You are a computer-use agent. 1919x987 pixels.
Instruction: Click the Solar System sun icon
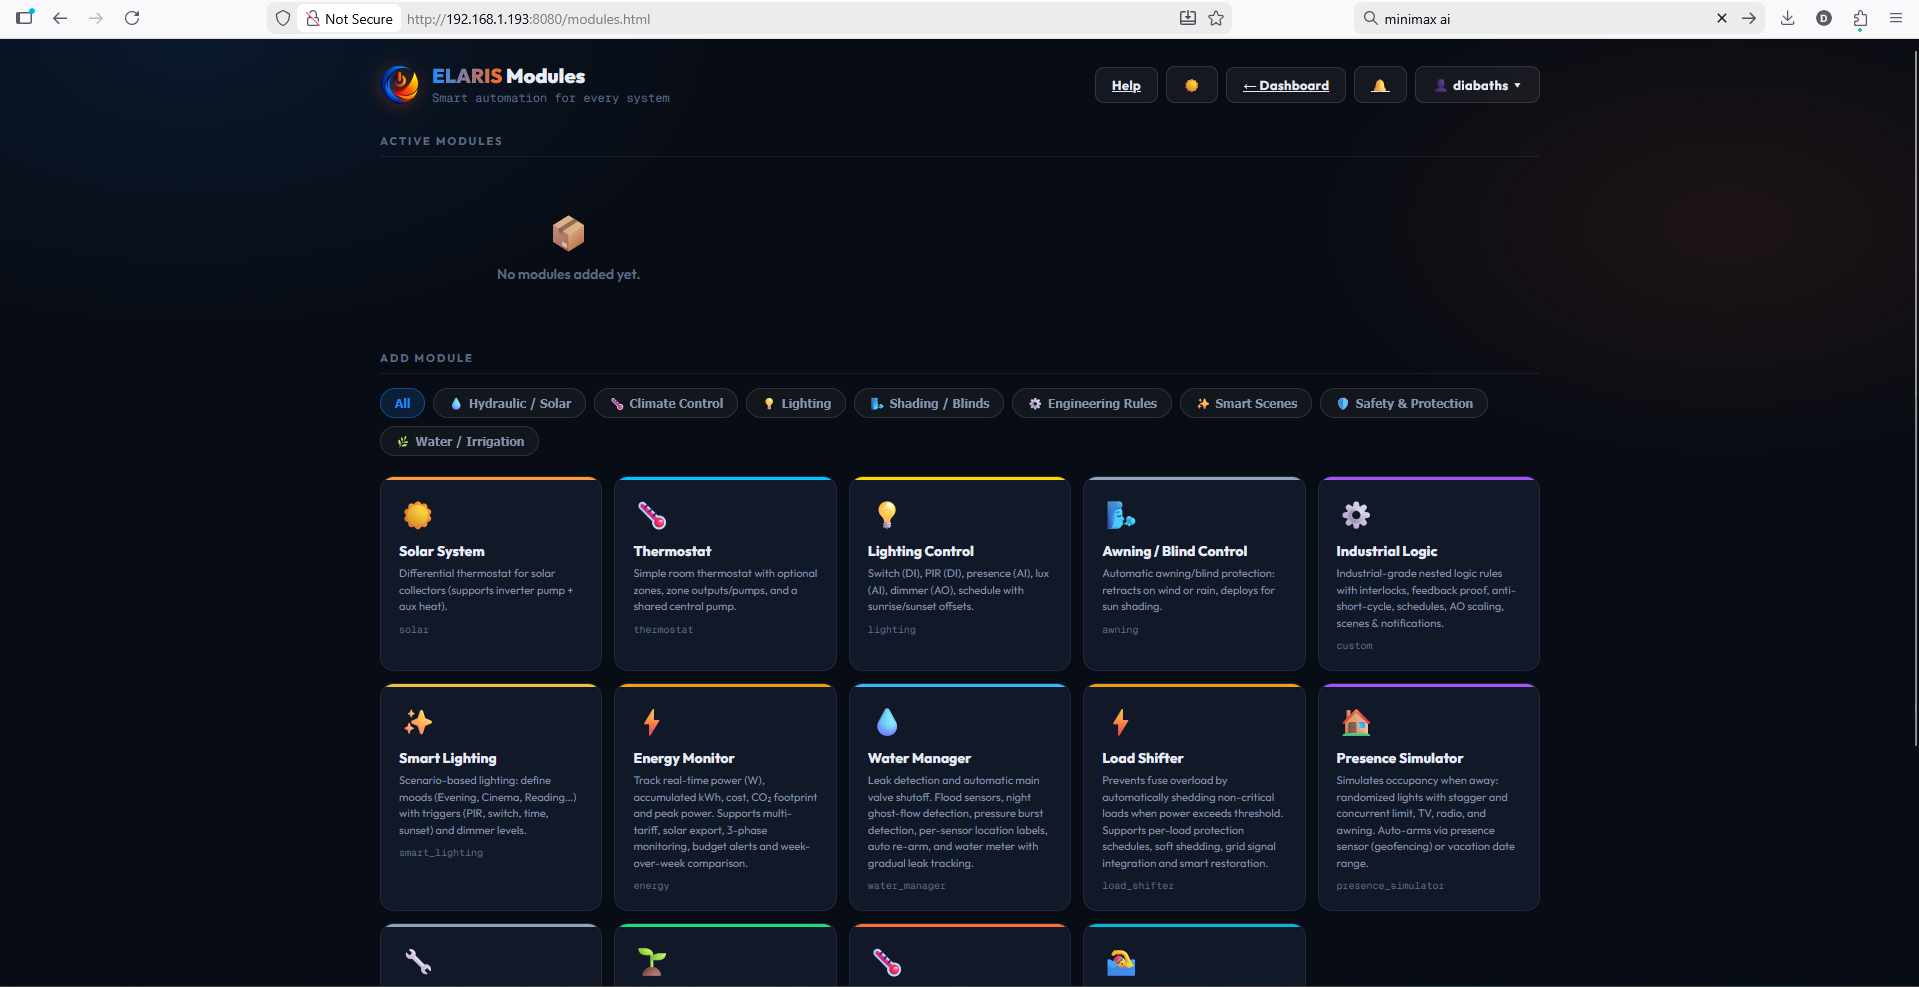[417, 515]
